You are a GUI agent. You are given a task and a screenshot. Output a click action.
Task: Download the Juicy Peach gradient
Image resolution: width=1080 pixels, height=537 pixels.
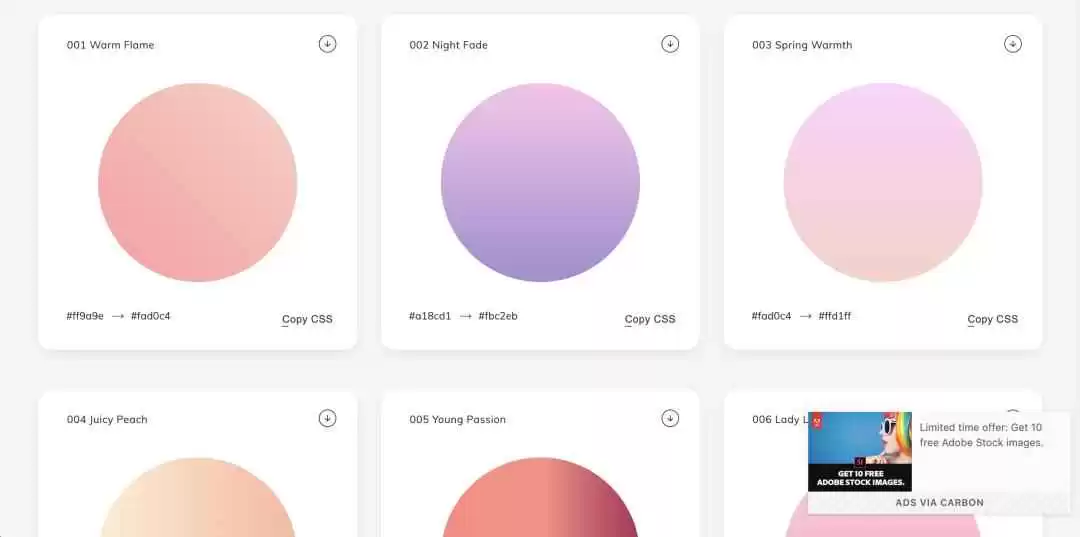[327, 419]
